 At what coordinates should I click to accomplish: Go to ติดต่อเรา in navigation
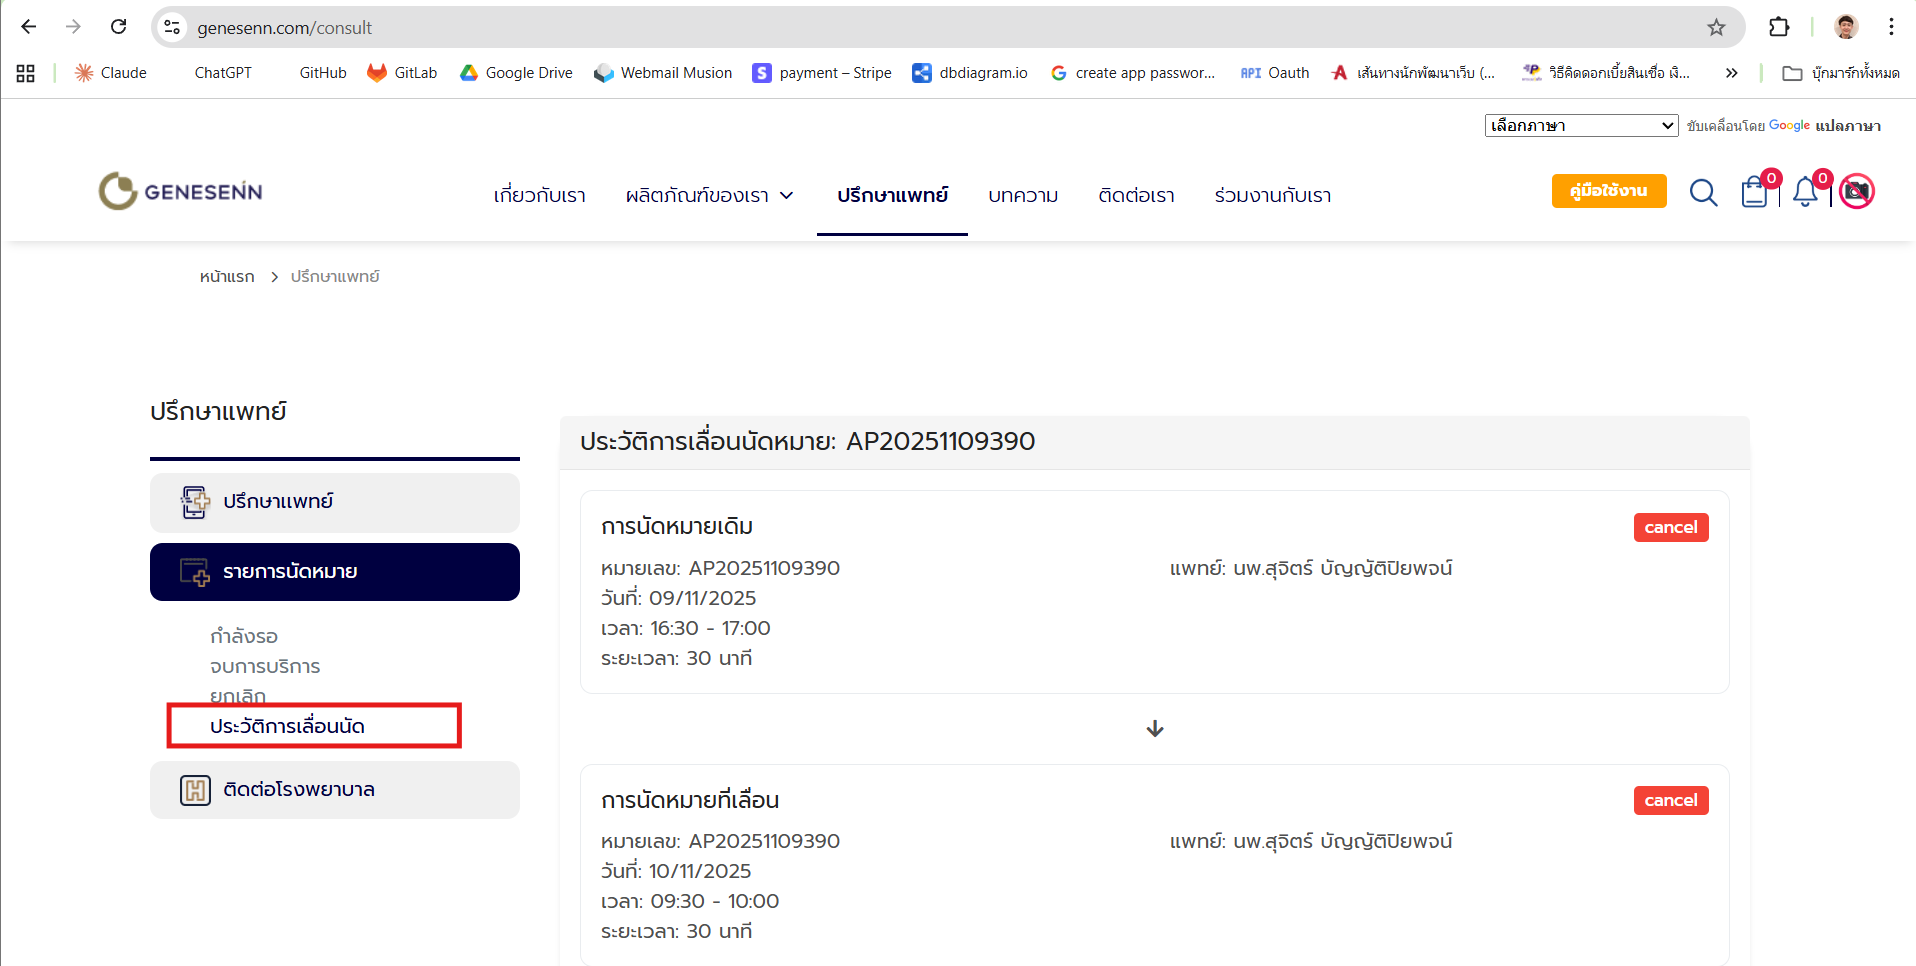coord(1136,195)
